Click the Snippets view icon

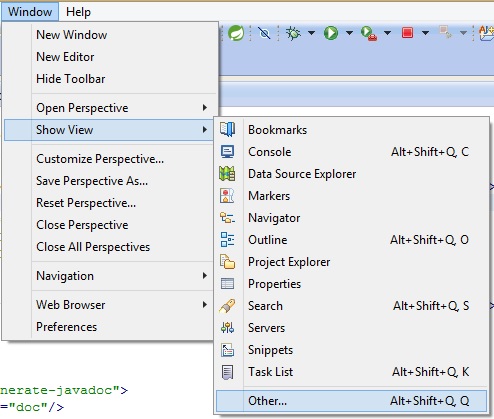click(x=227, y=350)
